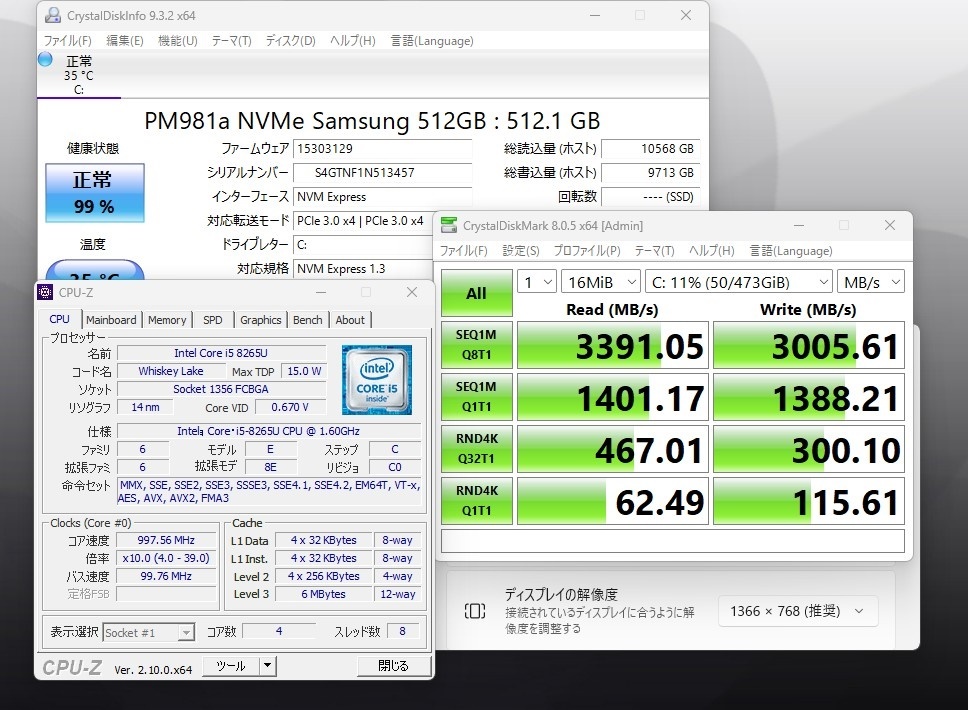Image resolution: width=968 pixels, height=710 pixels.
Task: Click the empty comment field in CrystalDiskMark
Action: 673,541
